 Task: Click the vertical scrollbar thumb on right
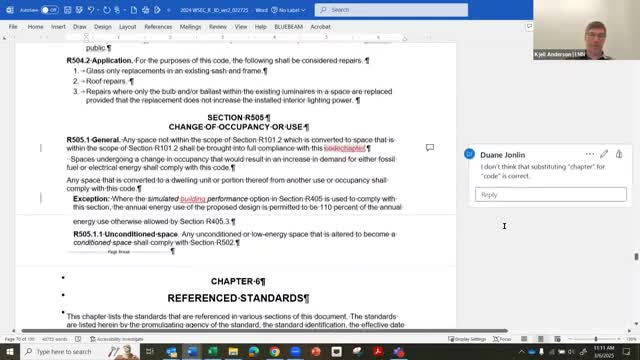coord(636,257)
